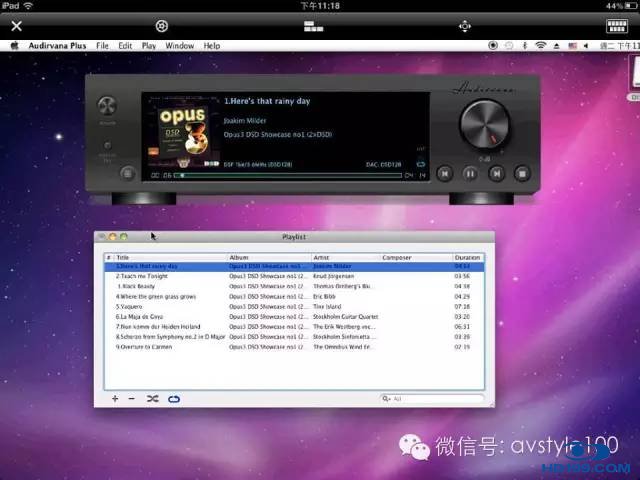This screenshot has height=480, width=640.
Task: Add a track with the plus button
Action: (x=115, y=399)
